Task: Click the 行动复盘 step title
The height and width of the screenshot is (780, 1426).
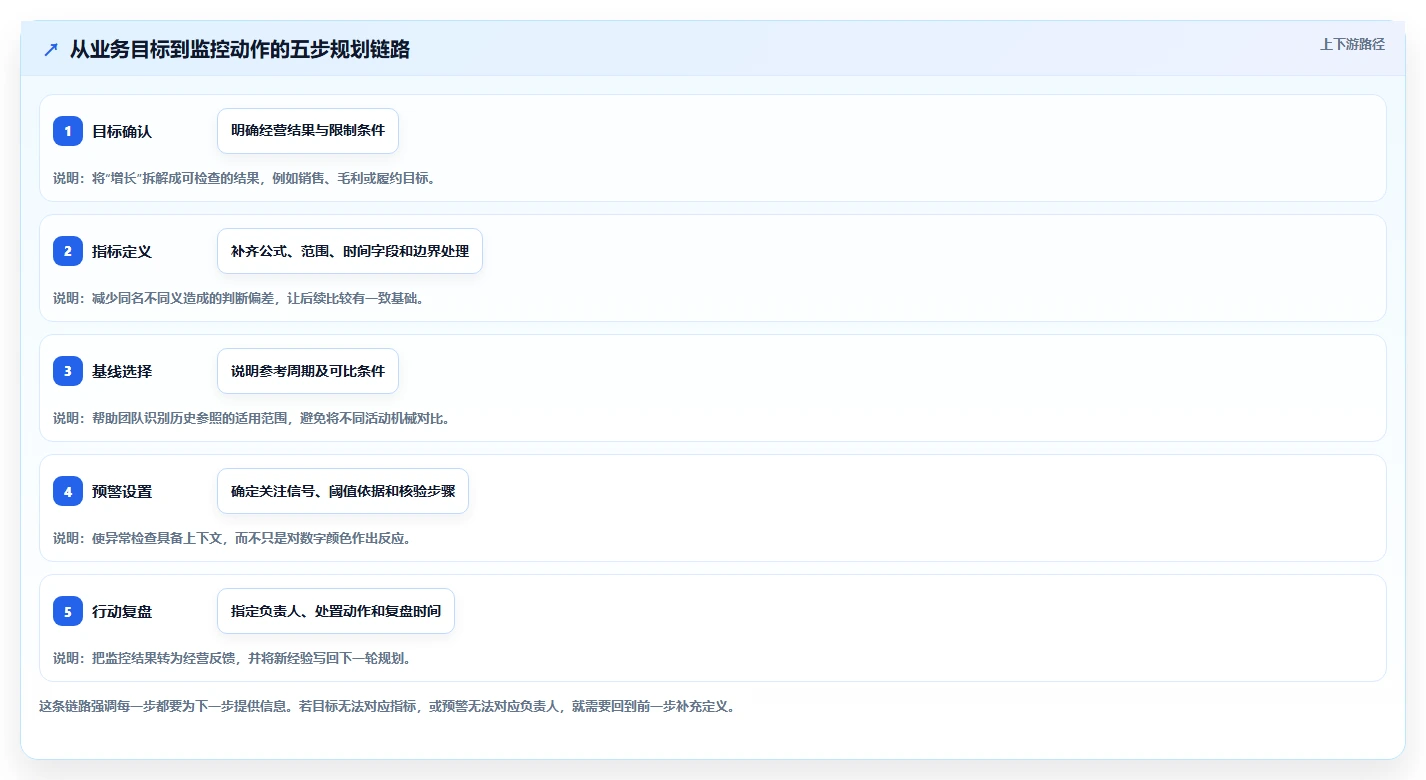Action: point(122,611)
